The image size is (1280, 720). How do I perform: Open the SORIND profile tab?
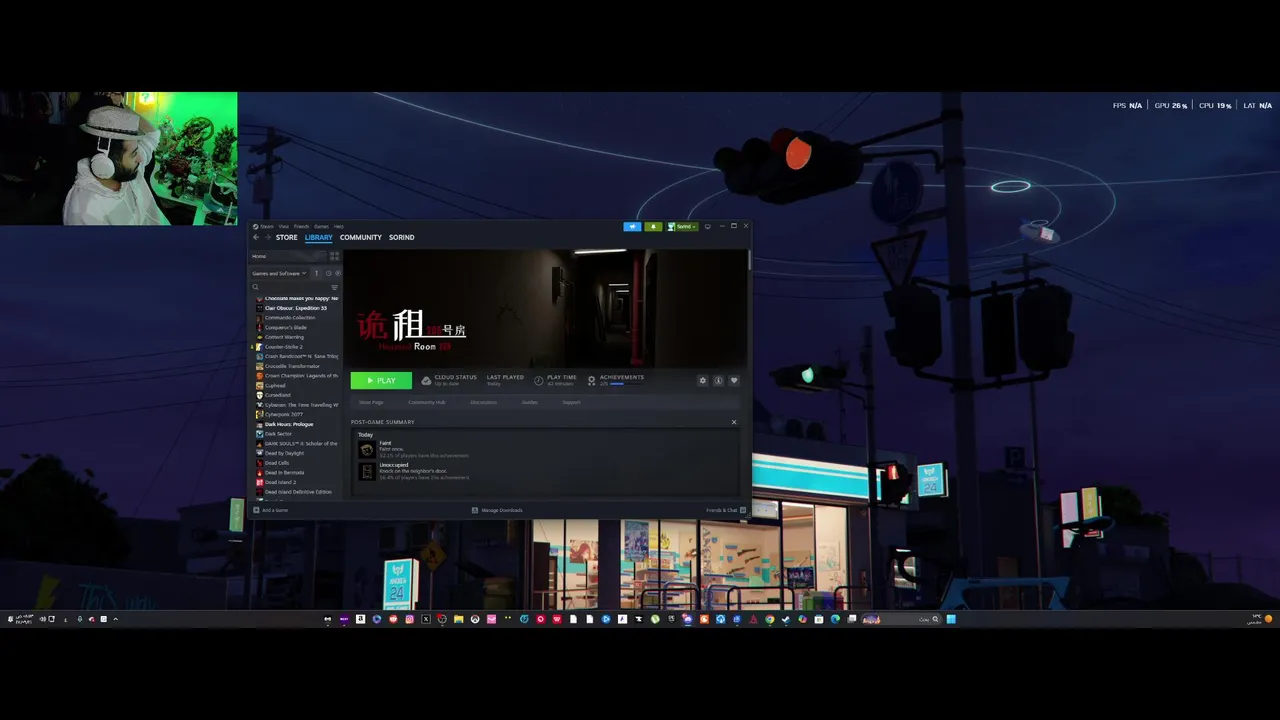402,237
